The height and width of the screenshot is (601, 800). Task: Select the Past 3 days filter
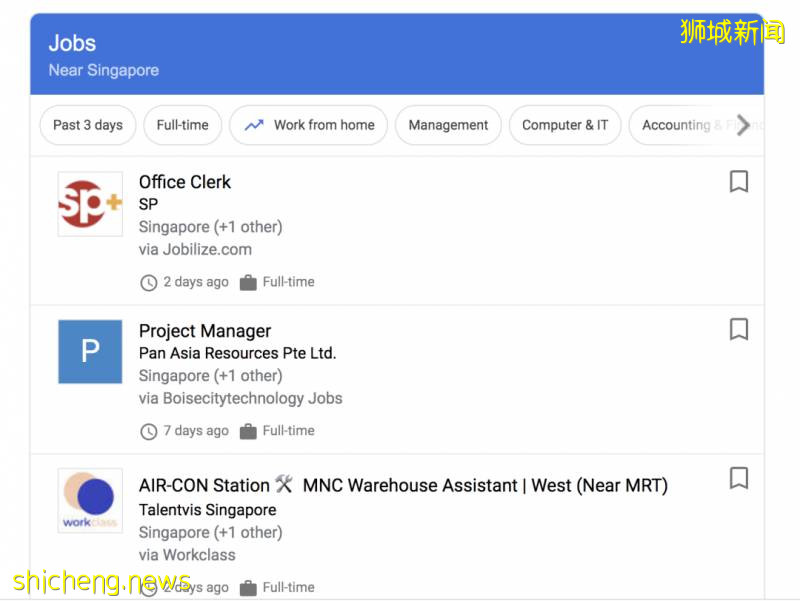click(x=88, y=125)
